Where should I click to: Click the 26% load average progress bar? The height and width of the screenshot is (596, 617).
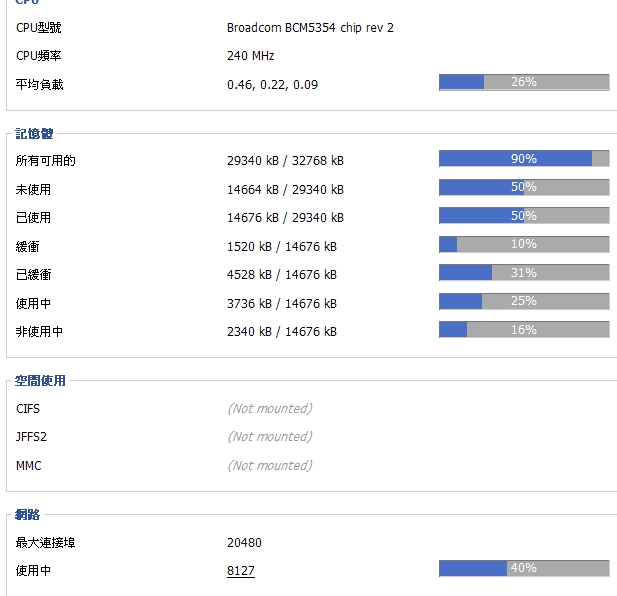pyautogui.click(x=524, y=82)
